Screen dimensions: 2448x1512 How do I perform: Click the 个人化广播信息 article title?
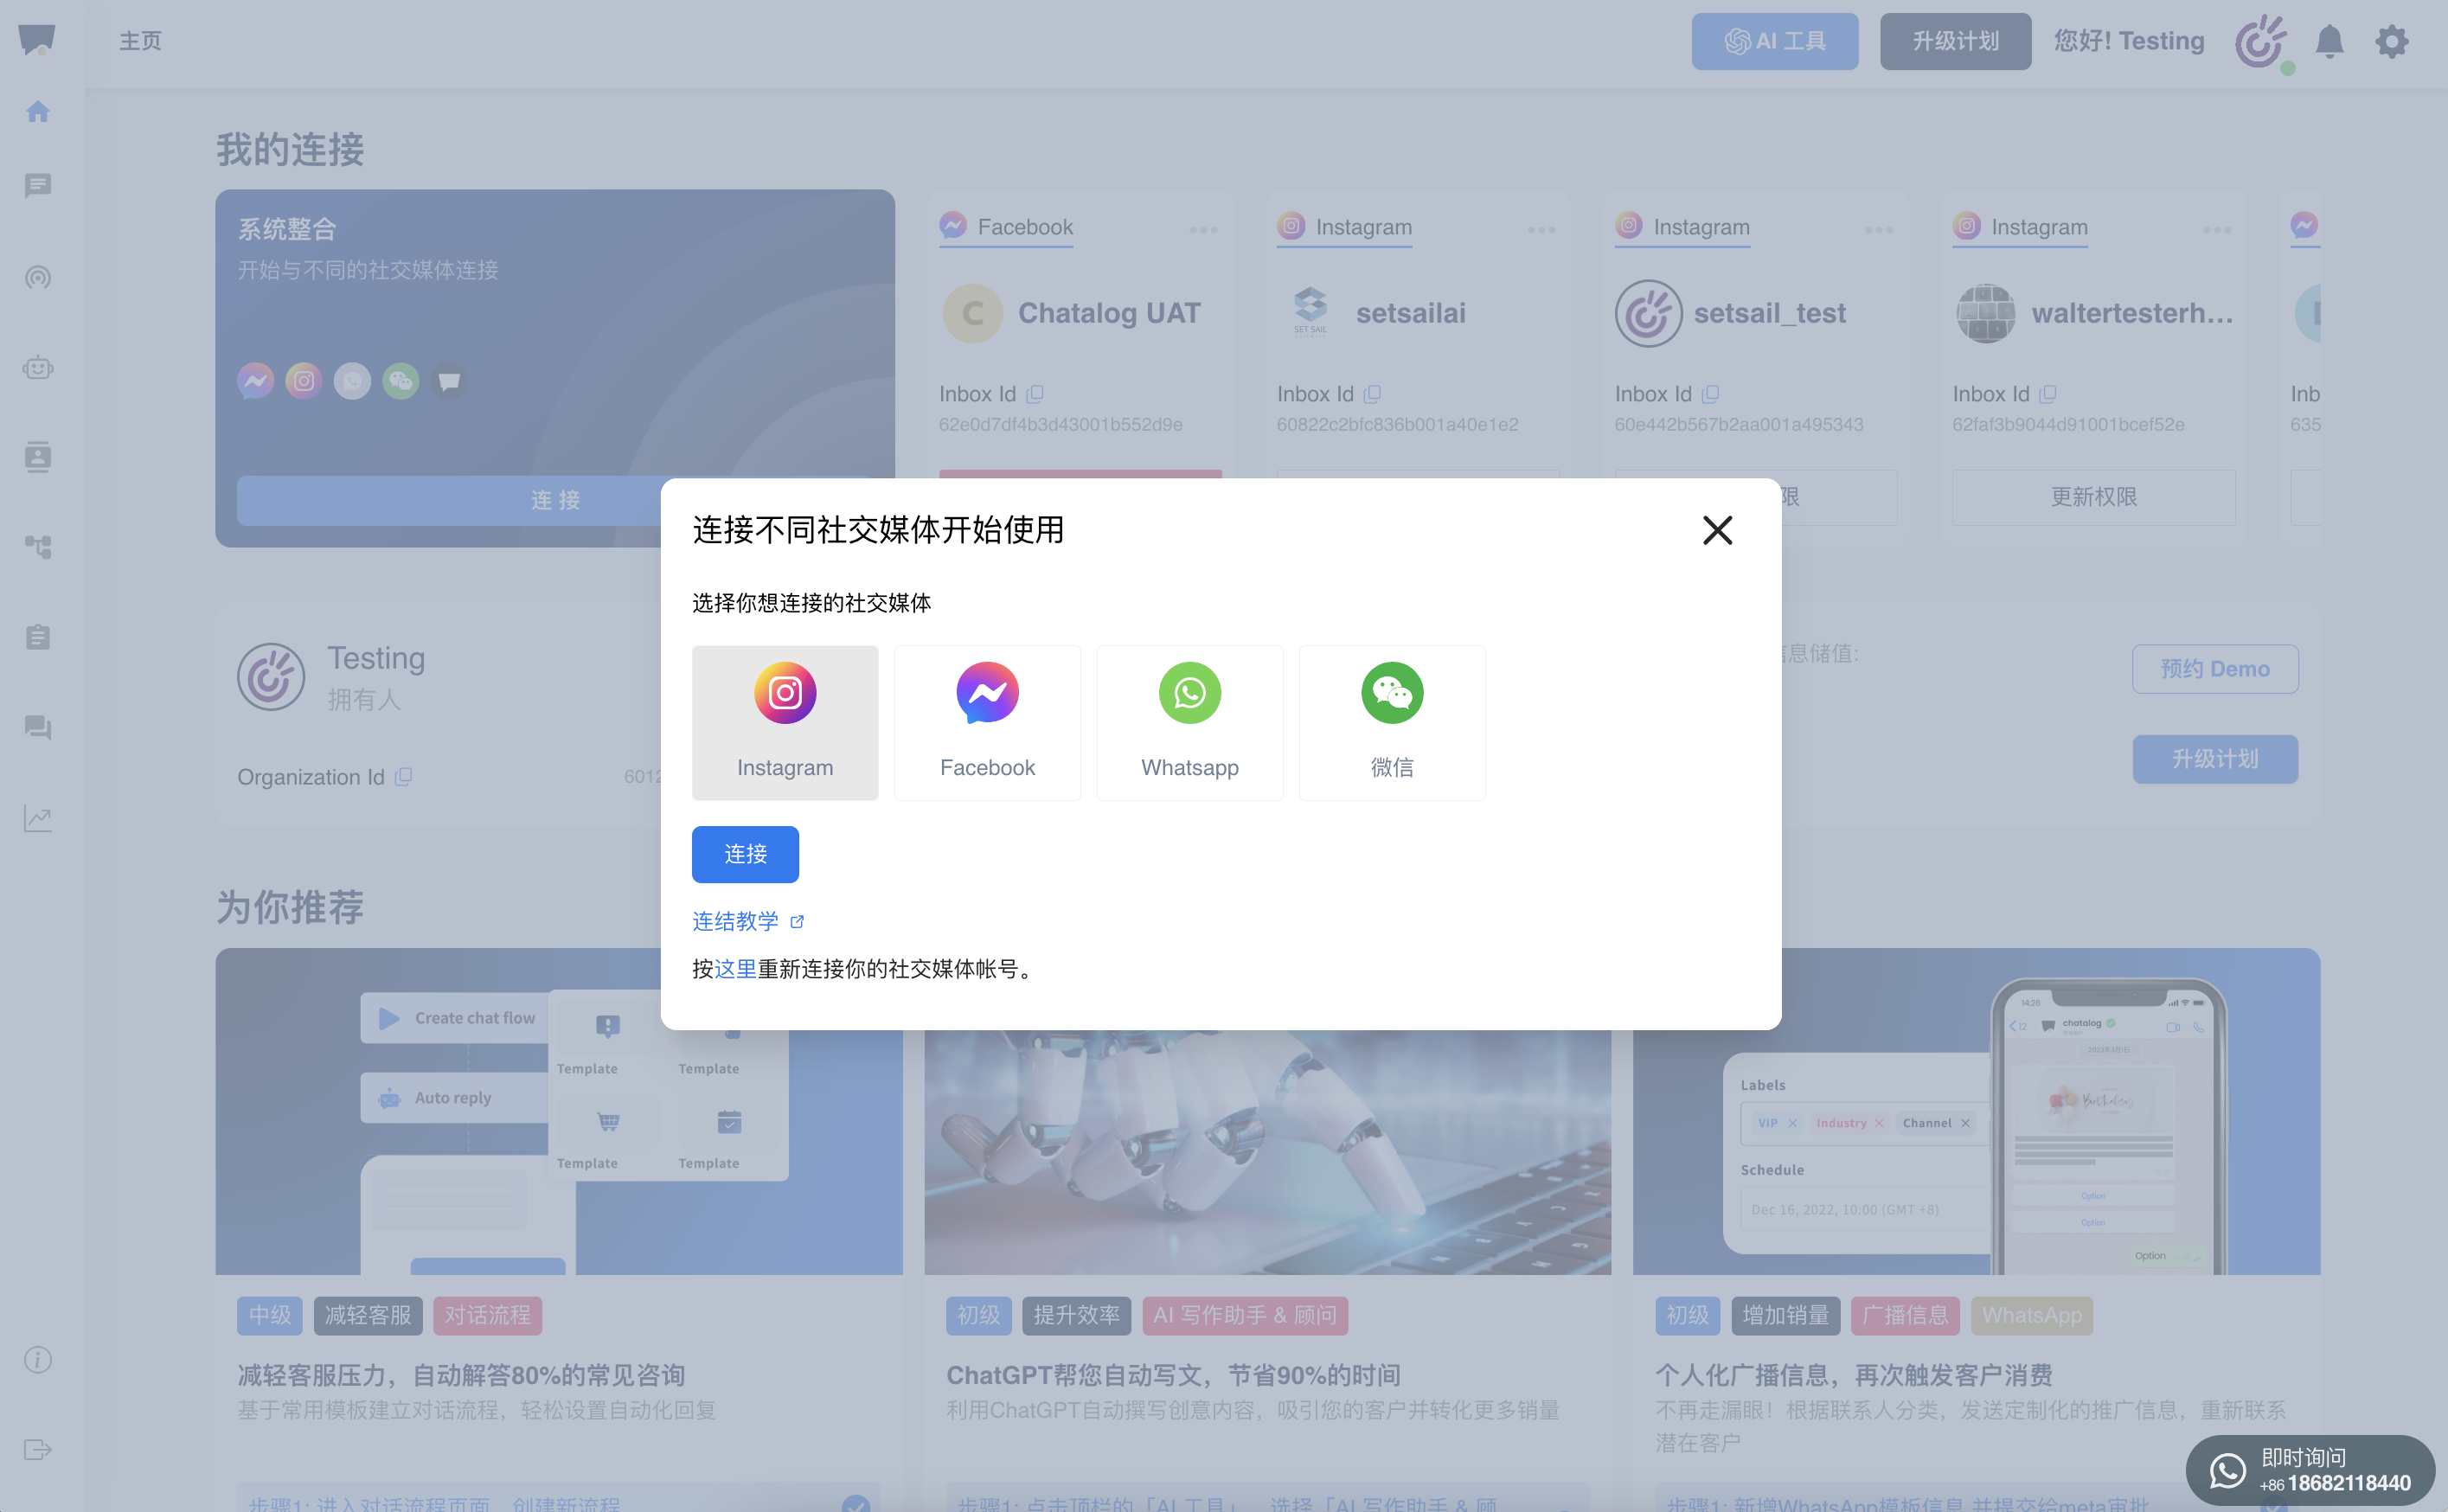click(x=1853, y=1375)
